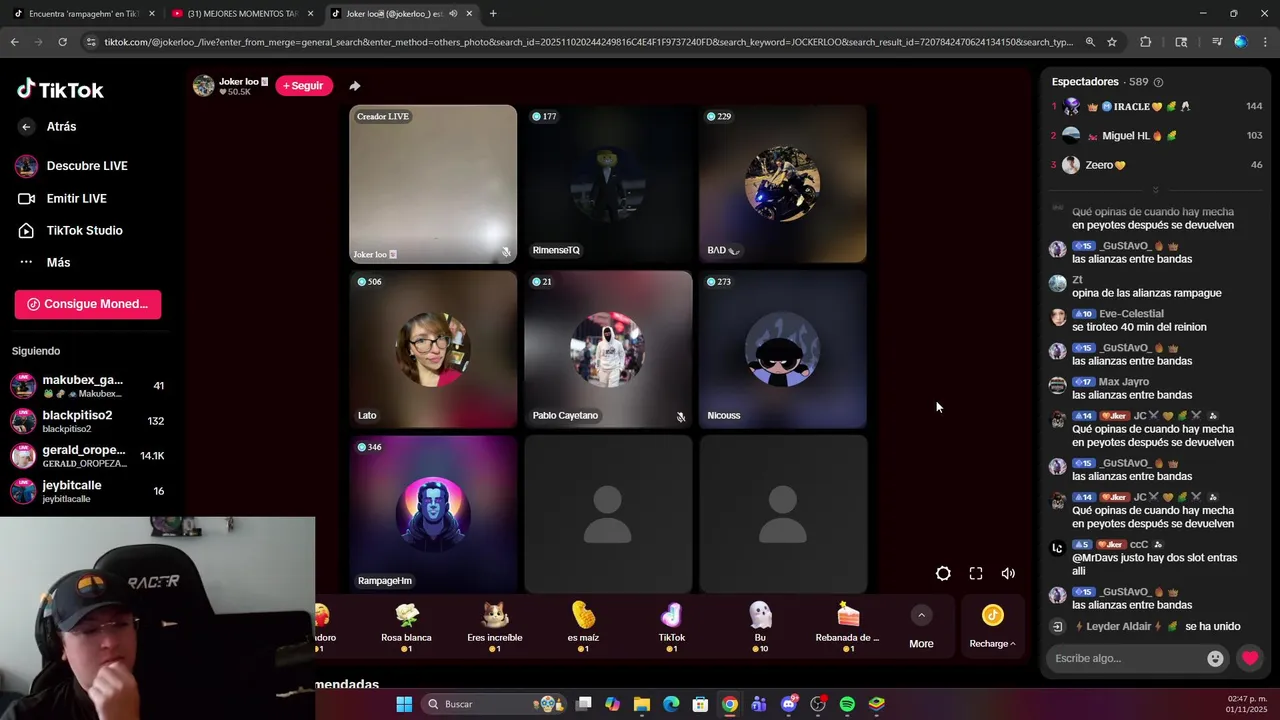Open the browser extensions puzzle icon

tap(1146, 42)
